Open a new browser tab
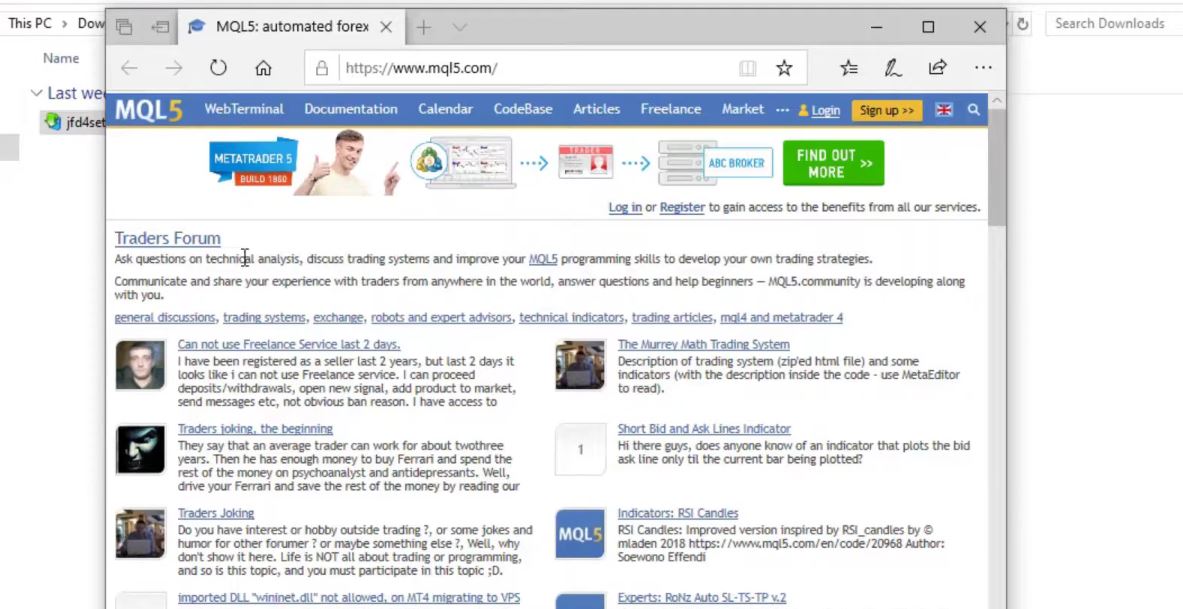 (x=423, y=27)
